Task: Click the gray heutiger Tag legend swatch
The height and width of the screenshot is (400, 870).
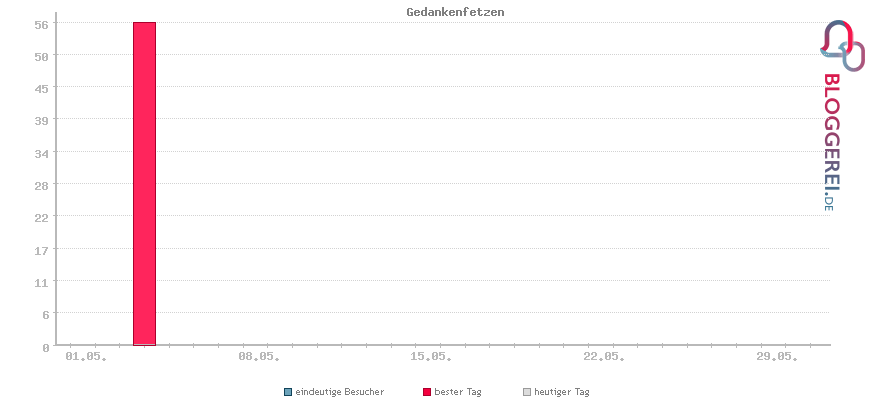Action: point(527,392)
